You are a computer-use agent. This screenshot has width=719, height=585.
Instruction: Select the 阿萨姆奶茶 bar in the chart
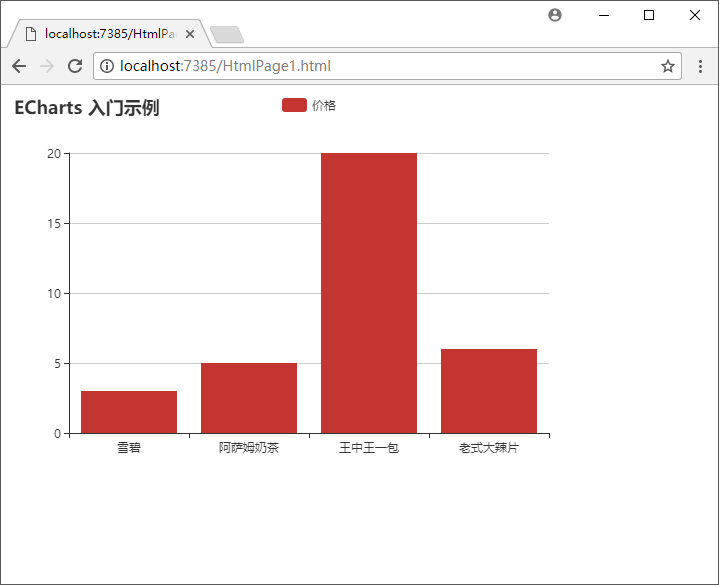click(249, 398)
